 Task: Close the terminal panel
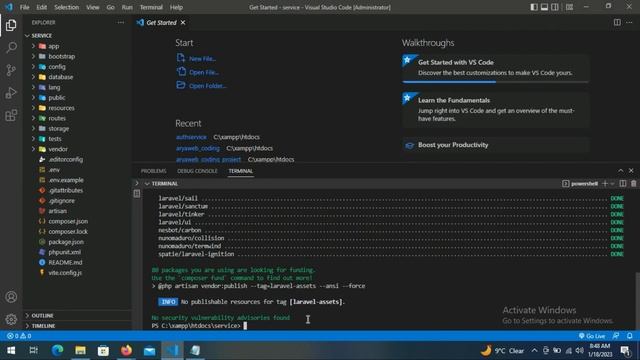pos(631,171)
